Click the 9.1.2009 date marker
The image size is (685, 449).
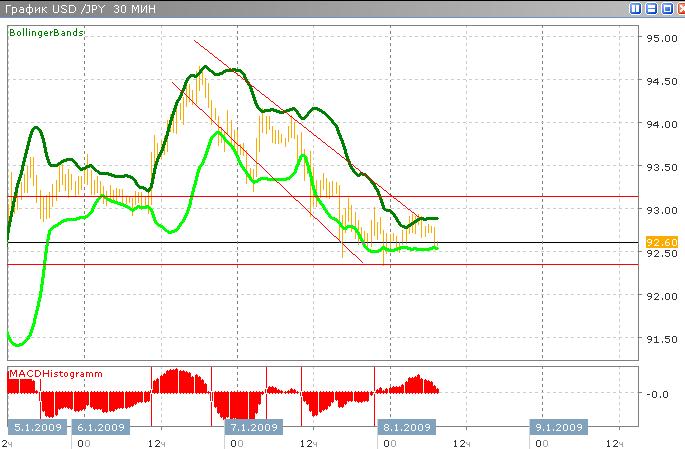point(558,427)
